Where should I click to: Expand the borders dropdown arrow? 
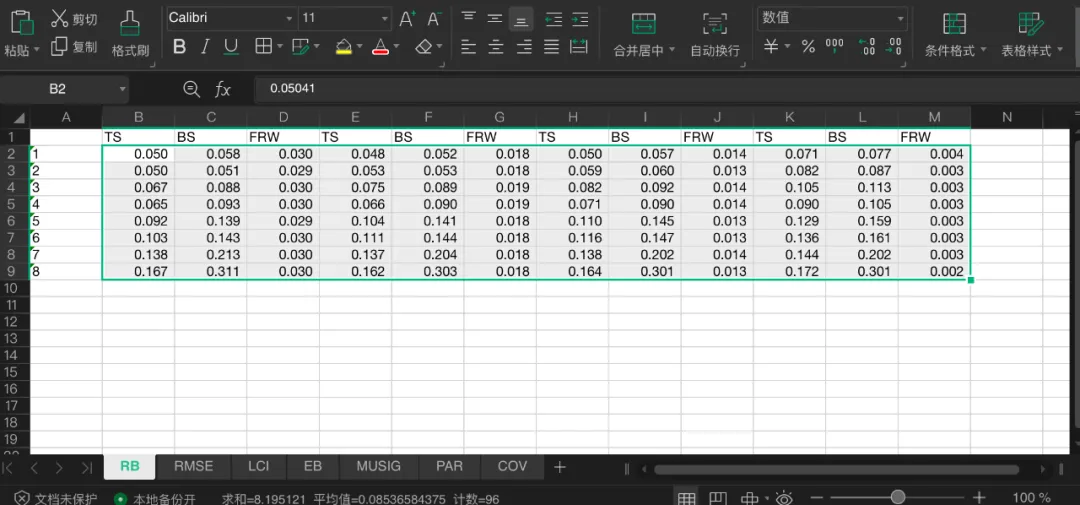coord(280,47)
